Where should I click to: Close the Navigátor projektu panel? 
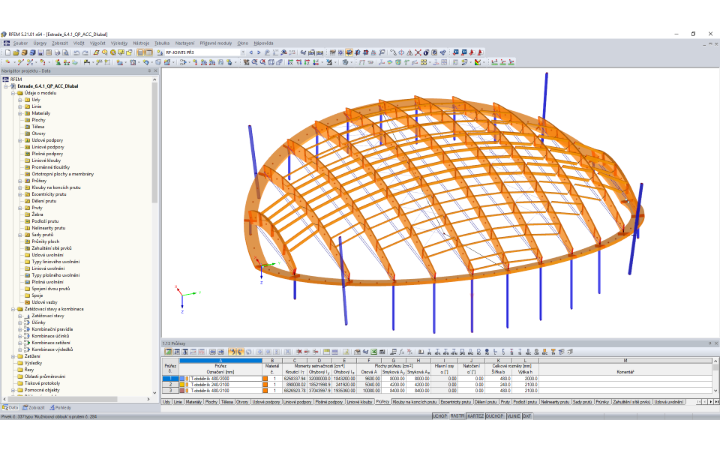(156, 71)
